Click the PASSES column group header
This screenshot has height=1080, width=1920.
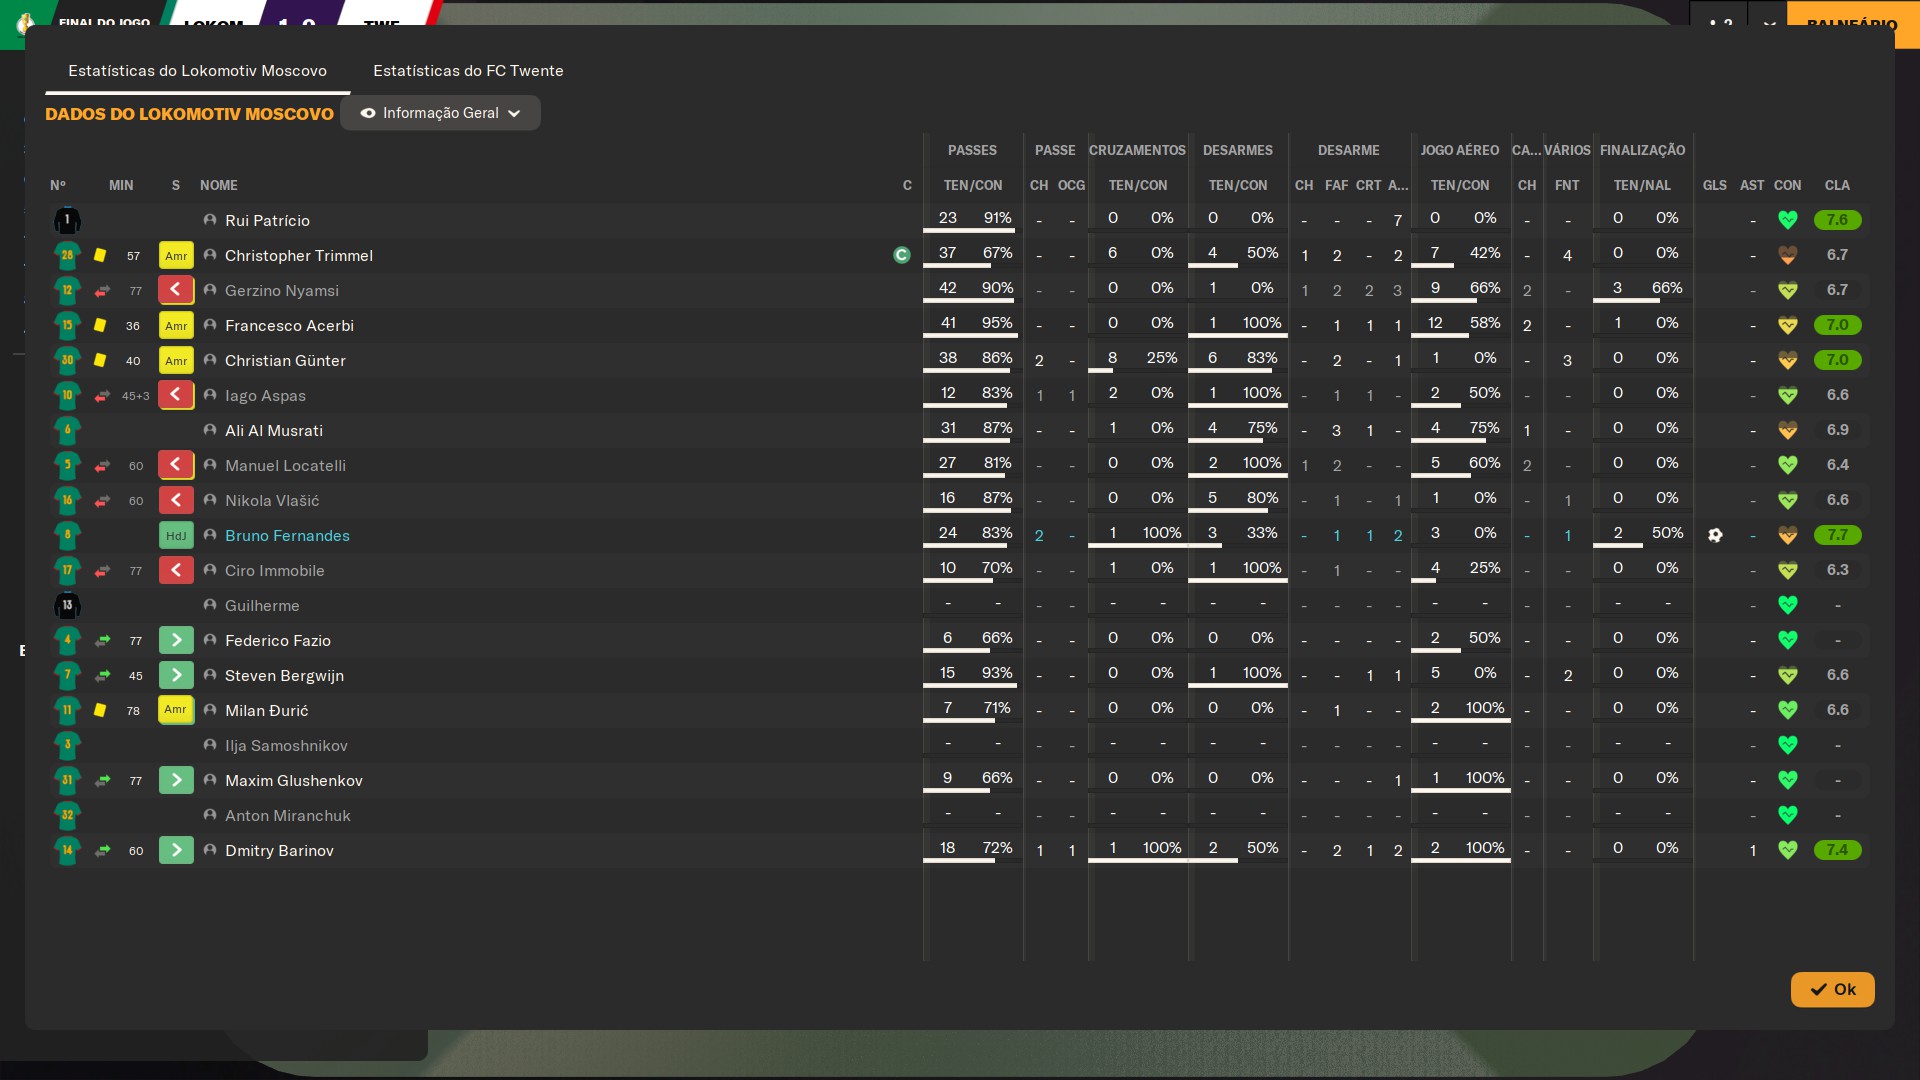coord(972,150)
